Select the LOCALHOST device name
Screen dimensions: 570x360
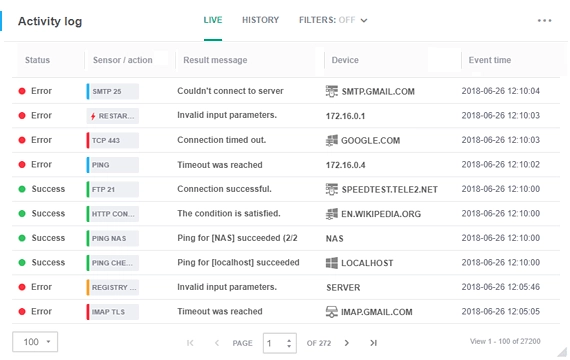click(x=367, y=263)
